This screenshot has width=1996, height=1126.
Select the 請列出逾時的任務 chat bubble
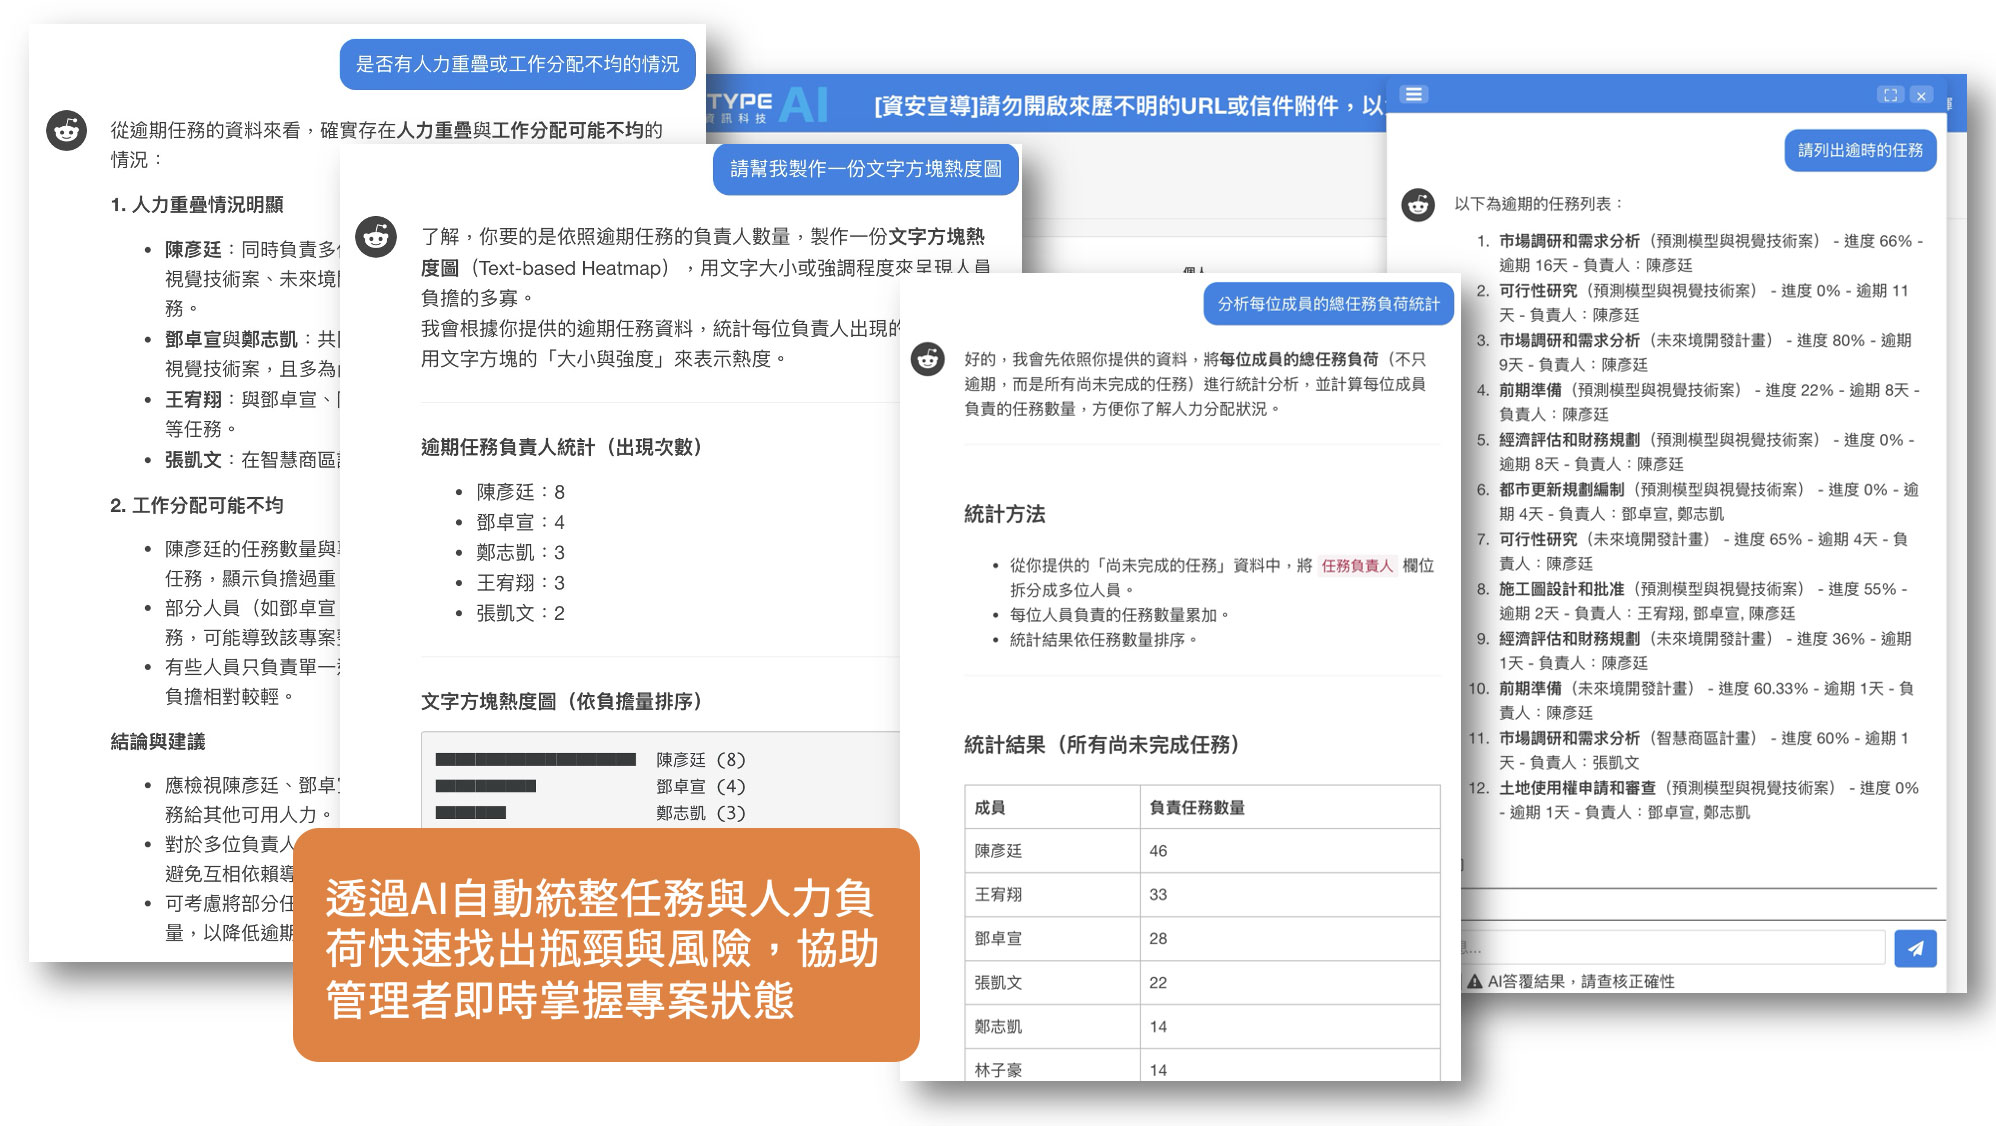[x=1860, y=150]
